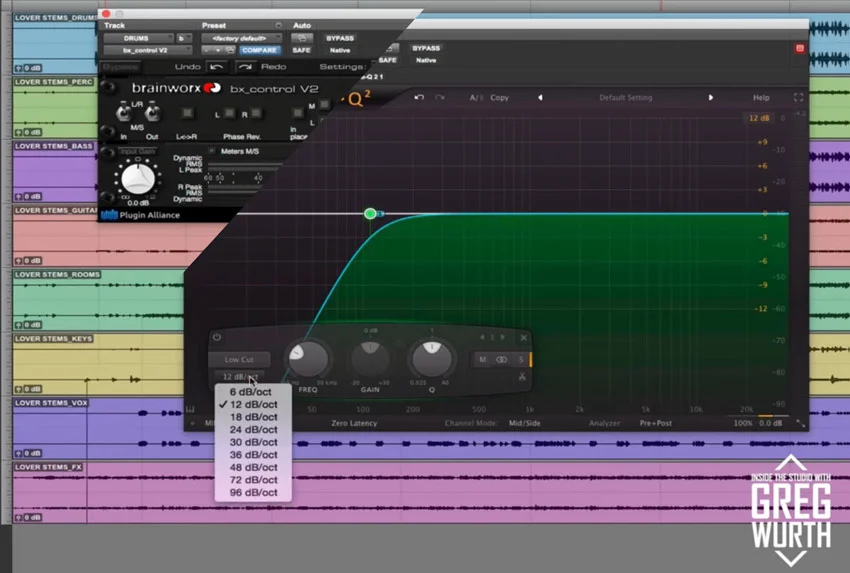Click the FREQ knob in band panel

(x=308, y=359)
